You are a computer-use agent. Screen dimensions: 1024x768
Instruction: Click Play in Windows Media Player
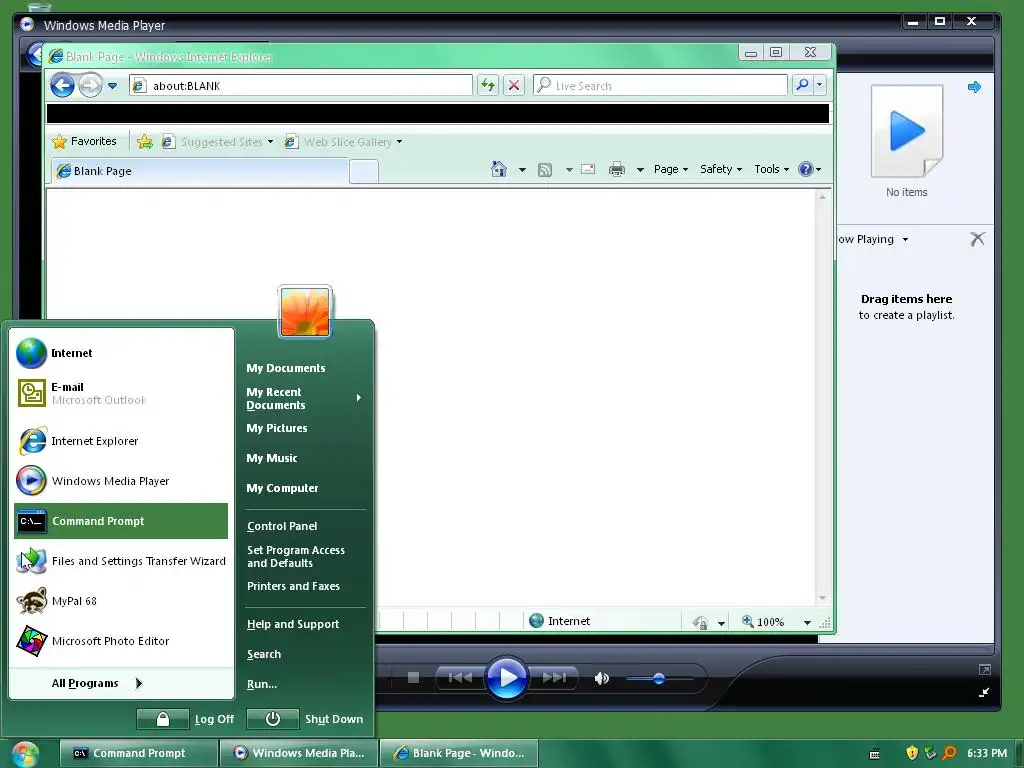(x=506, y=678)
